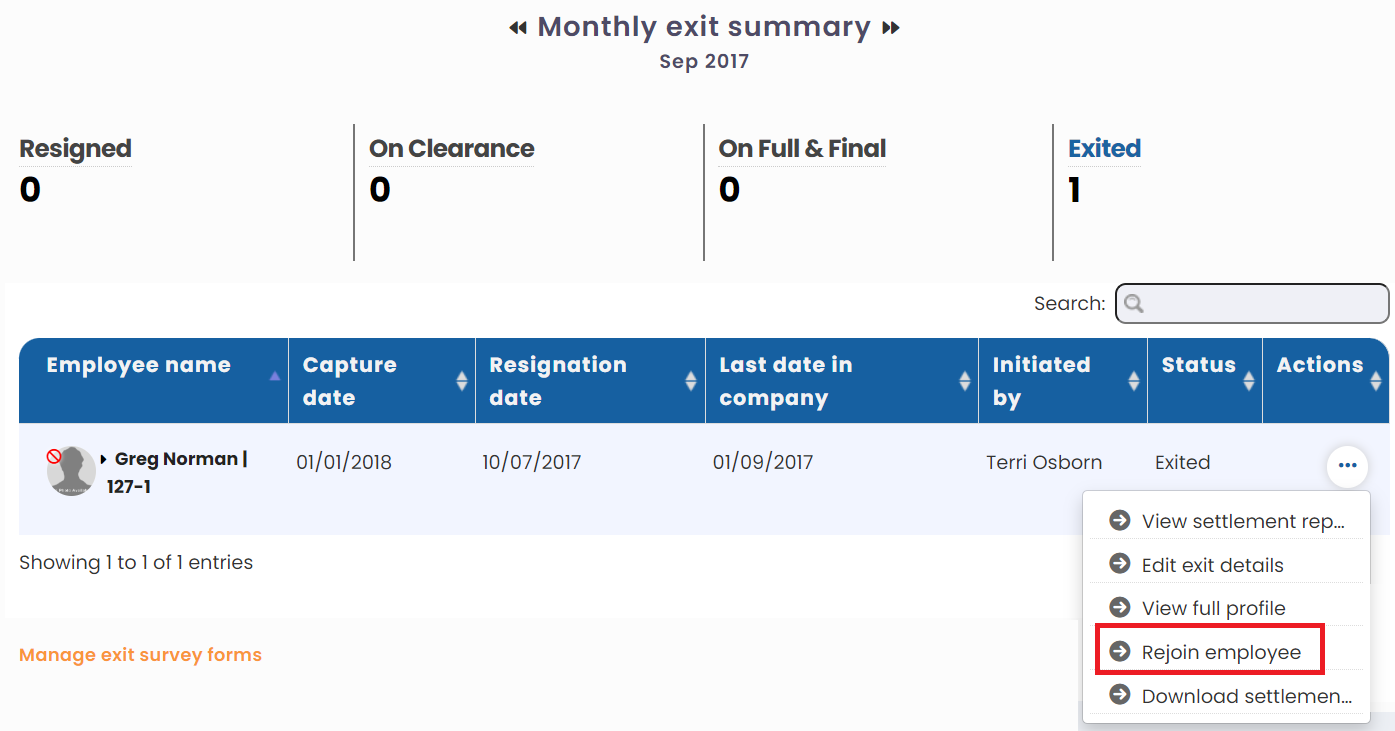1395x731 pixels.
Task: Click Showing 1 to 1 of 1 entries
Action: click(136, 563)
